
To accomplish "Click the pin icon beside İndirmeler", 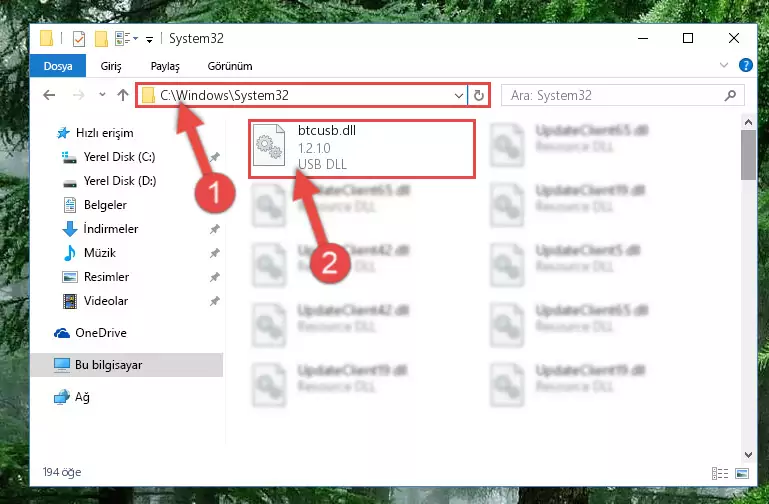I will pyautogui.click(x=214, y=229).
